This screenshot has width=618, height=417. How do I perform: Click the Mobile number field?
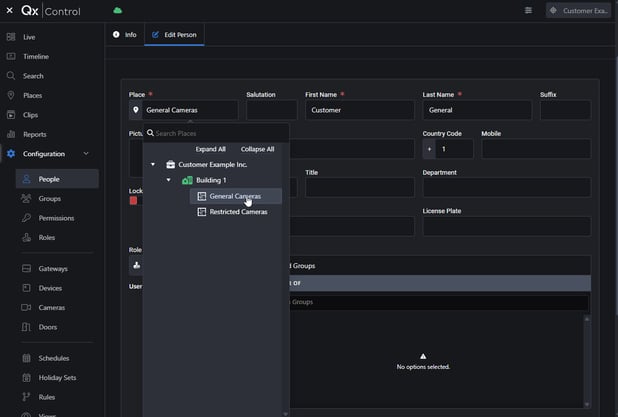pos(536,149)
